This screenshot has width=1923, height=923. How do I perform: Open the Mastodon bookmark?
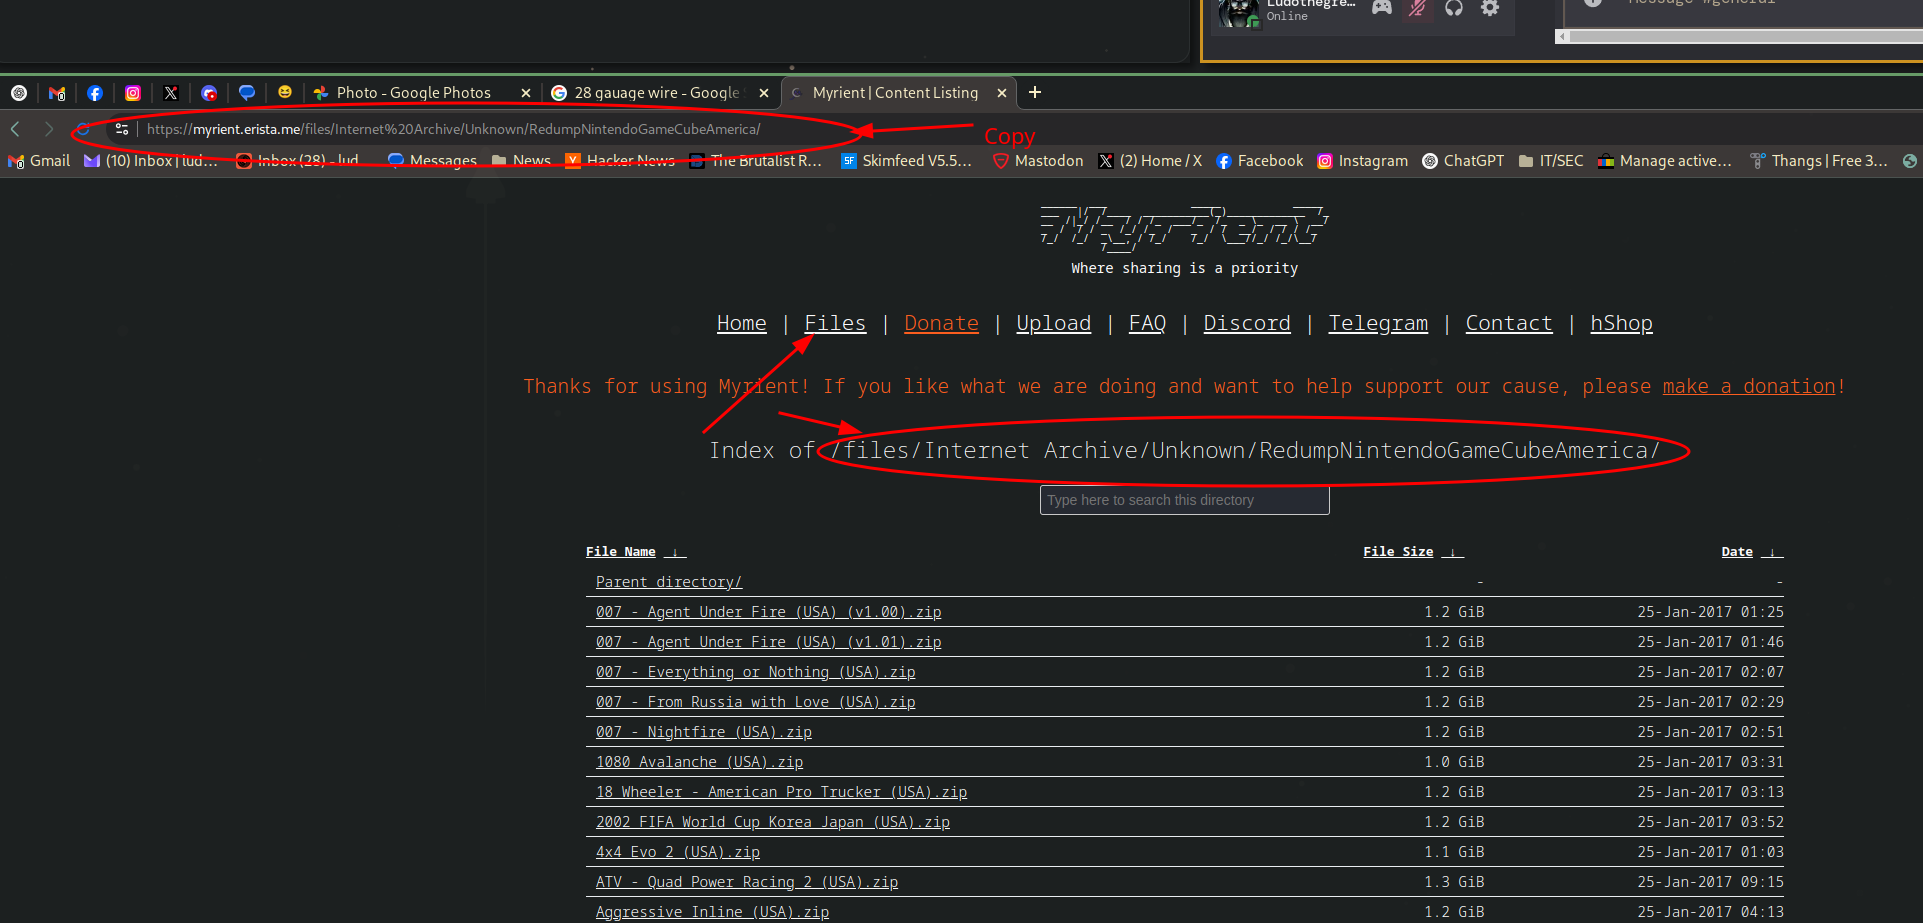(1038, 161)
